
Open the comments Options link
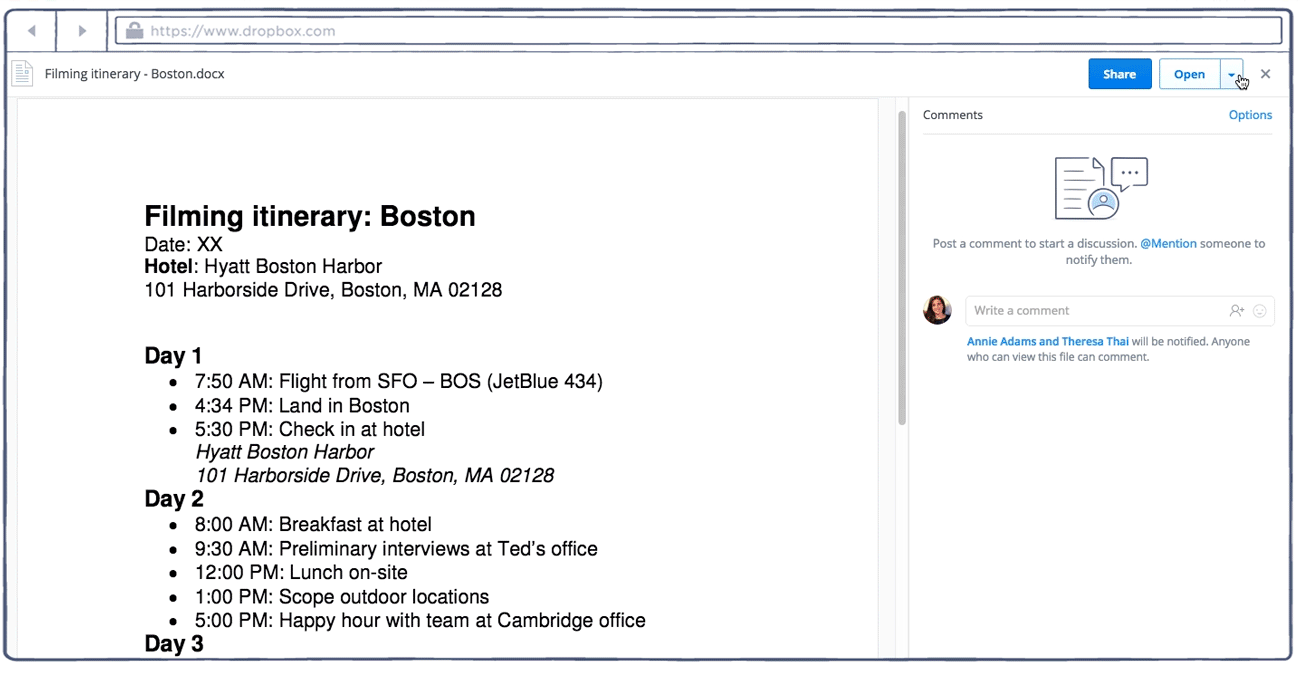(1250, 115)
